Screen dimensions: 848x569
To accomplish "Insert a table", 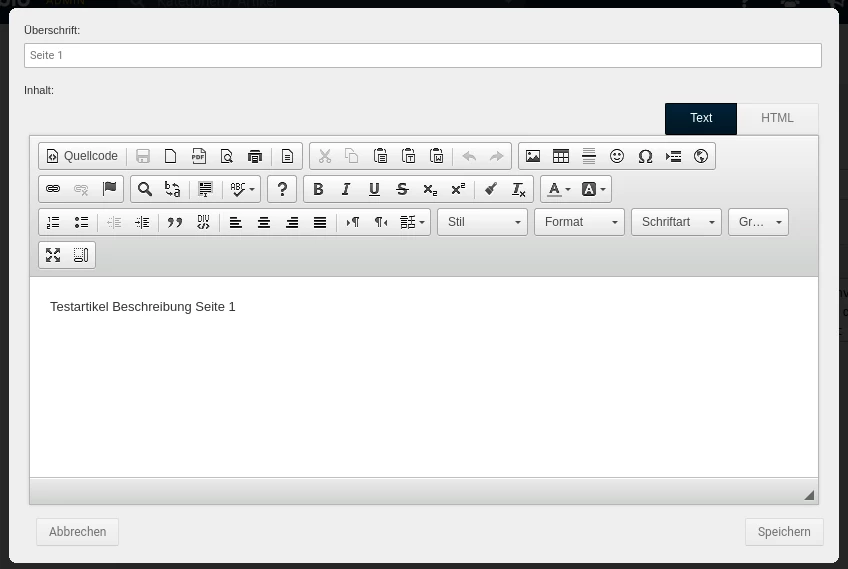I will tap(561, 156).
